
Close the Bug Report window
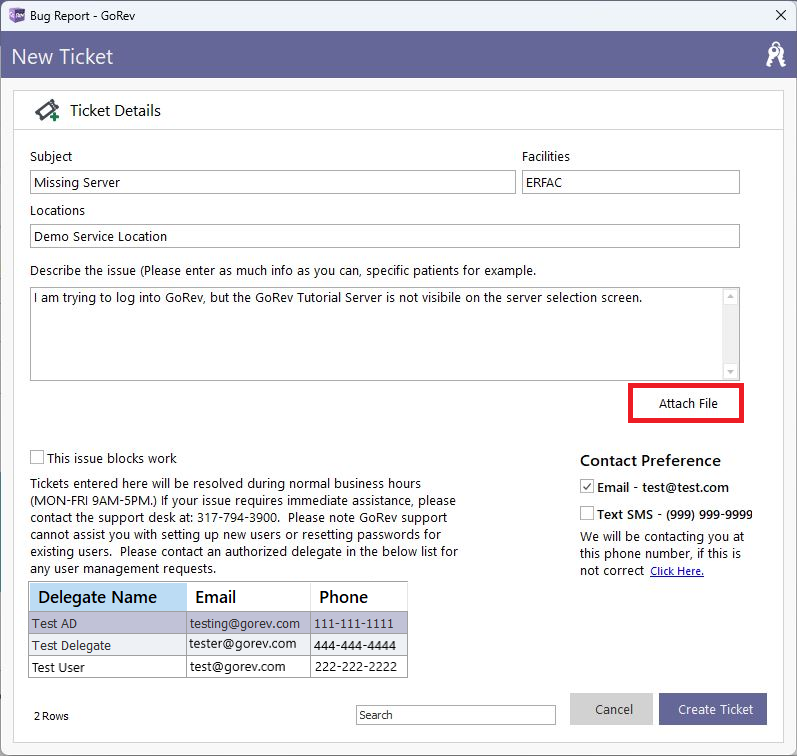coord(781,15)
